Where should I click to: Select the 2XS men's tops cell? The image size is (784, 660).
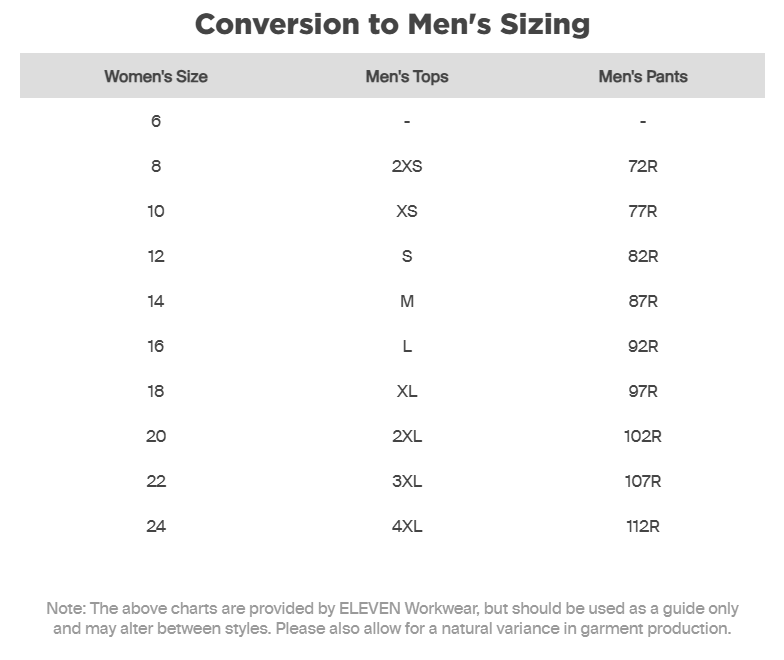[407, 166]
